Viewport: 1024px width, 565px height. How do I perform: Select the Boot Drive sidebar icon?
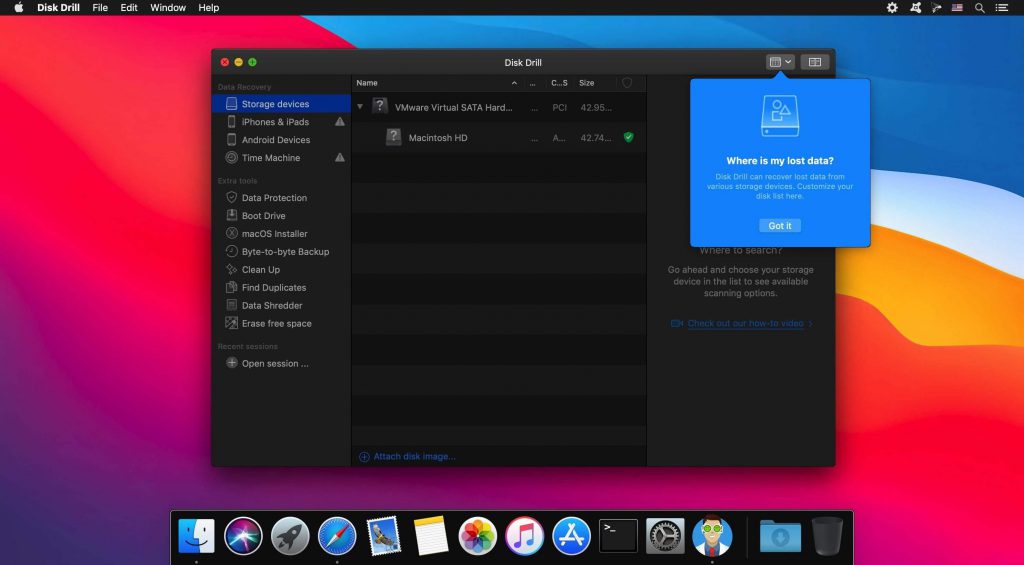tap(232, 216)
